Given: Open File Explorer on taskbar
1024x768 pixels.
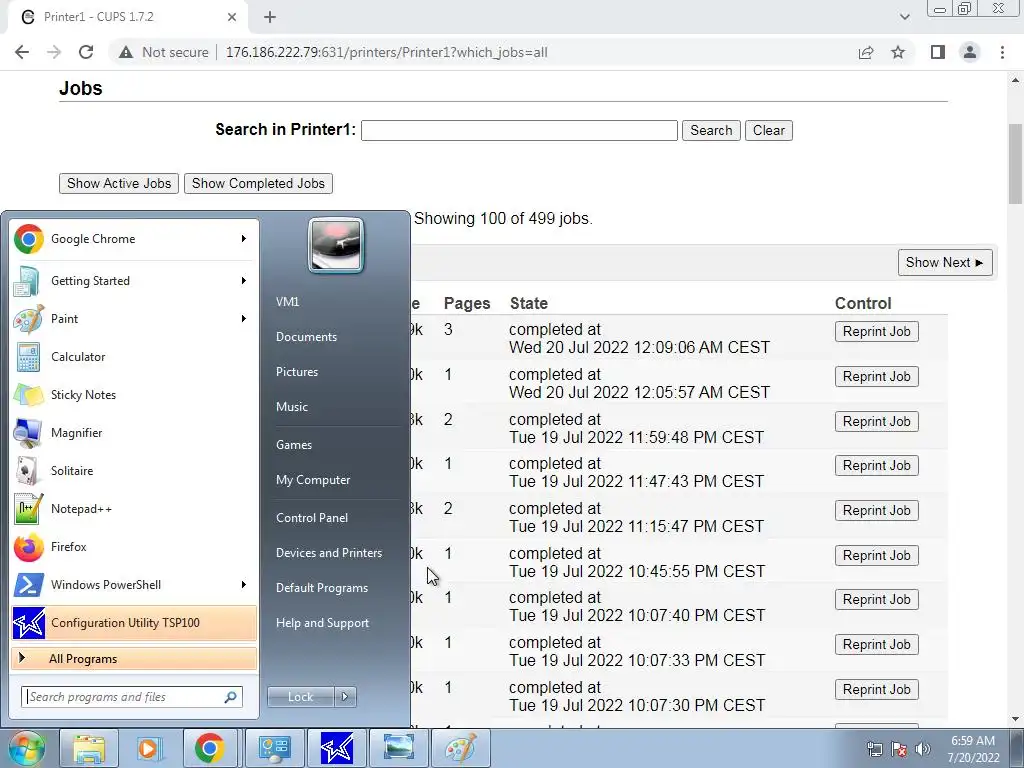Looking at the screenshot, I should pos(89,748).
